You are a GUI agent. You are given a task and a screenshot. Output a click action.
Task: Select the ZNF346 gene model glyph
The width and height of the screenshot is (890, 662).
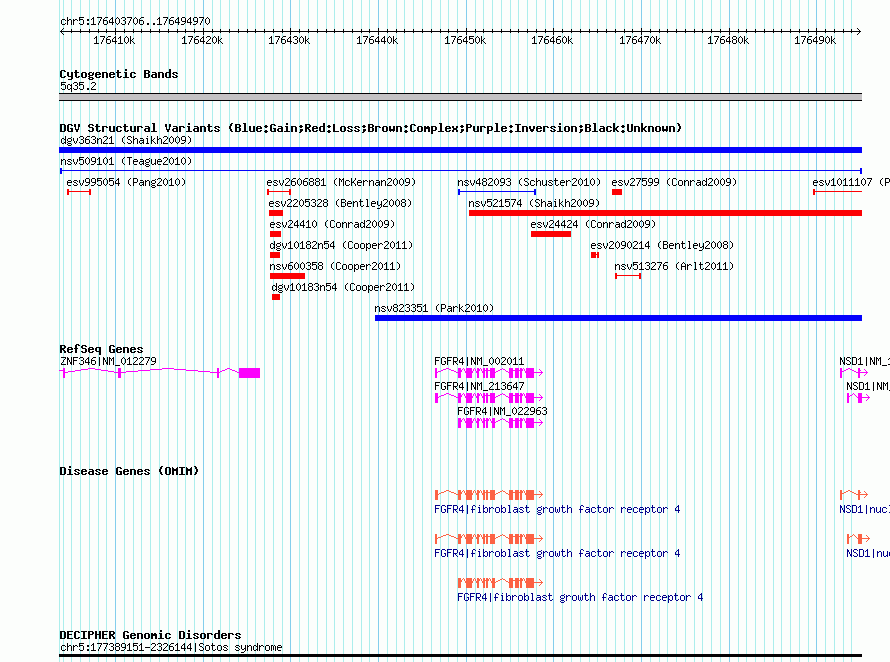coord(160,373)
